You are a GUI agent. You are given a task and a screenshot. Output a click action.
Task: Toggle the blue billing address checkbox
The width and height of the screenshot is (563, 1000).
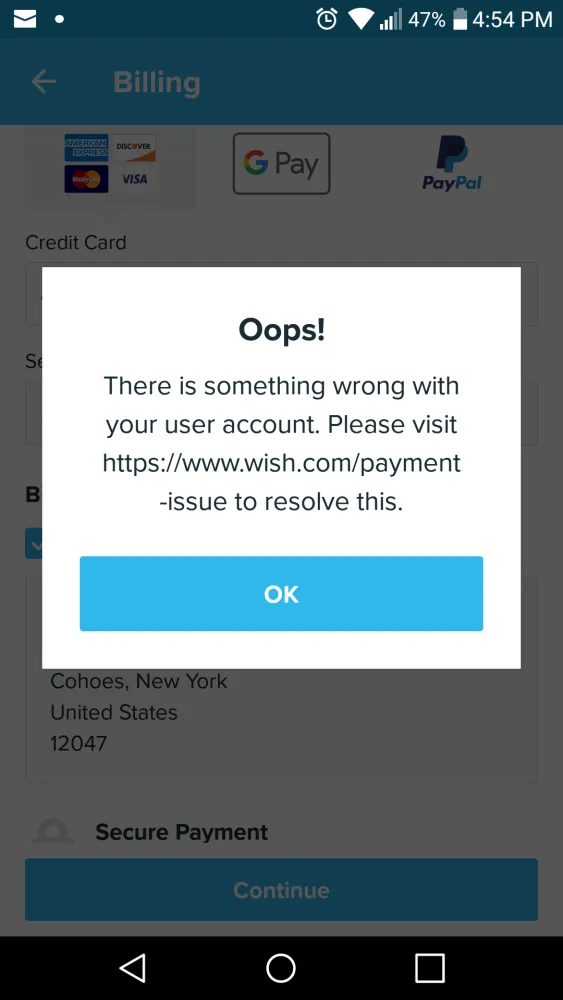tap(34, 543)
